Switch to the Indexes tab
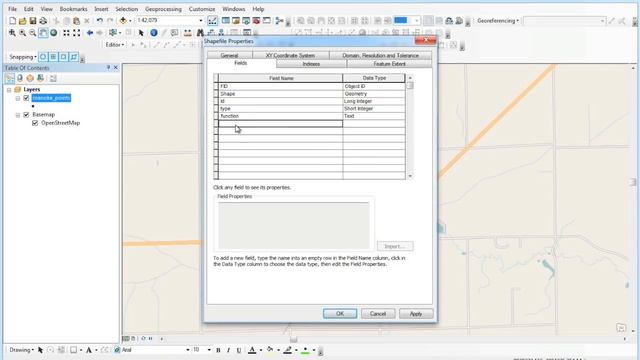This screenshot has width=640, height=360. (311, 64)
